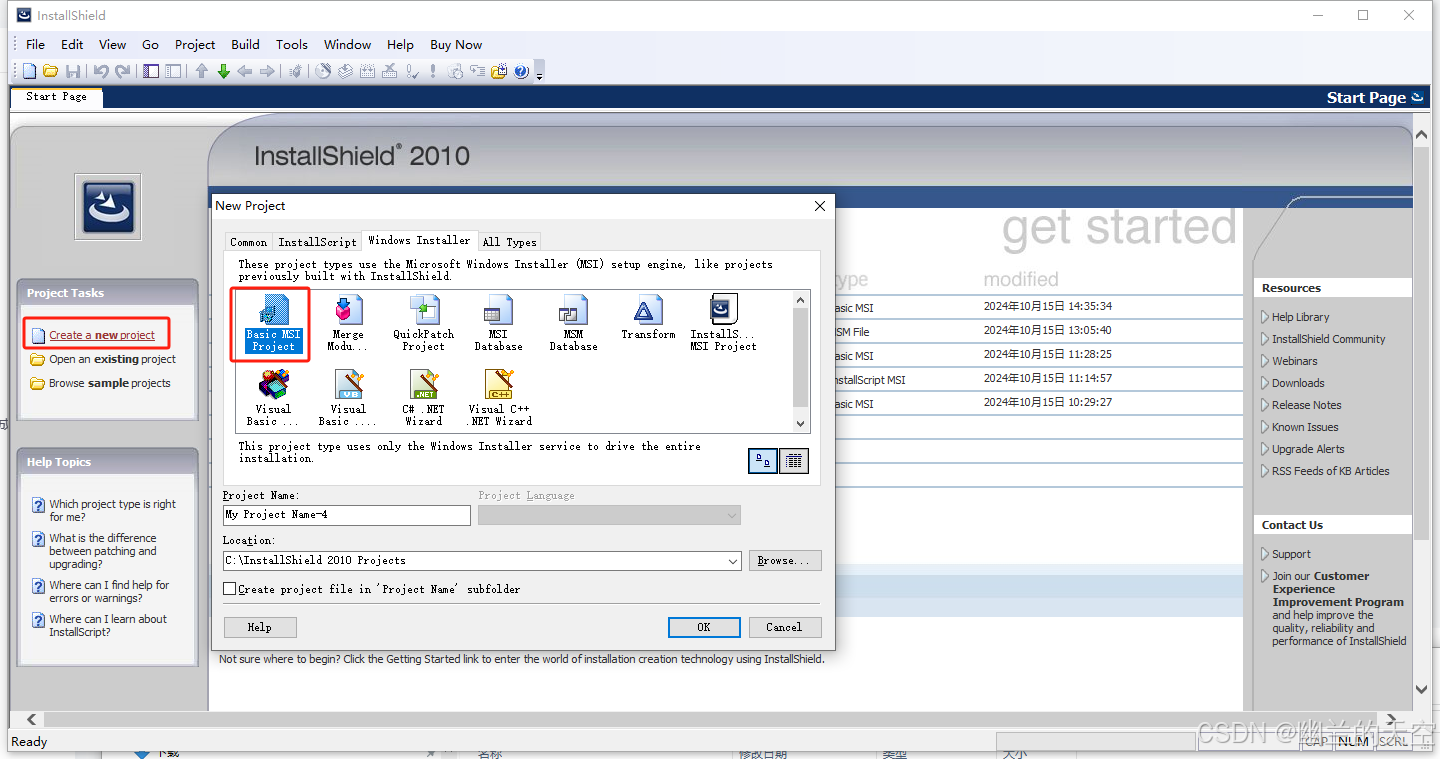Image resolution: width=1440 pixels, height=759 pixels.
Task: Select the C# .NET Wizard icon
Action: click(423, 398)
